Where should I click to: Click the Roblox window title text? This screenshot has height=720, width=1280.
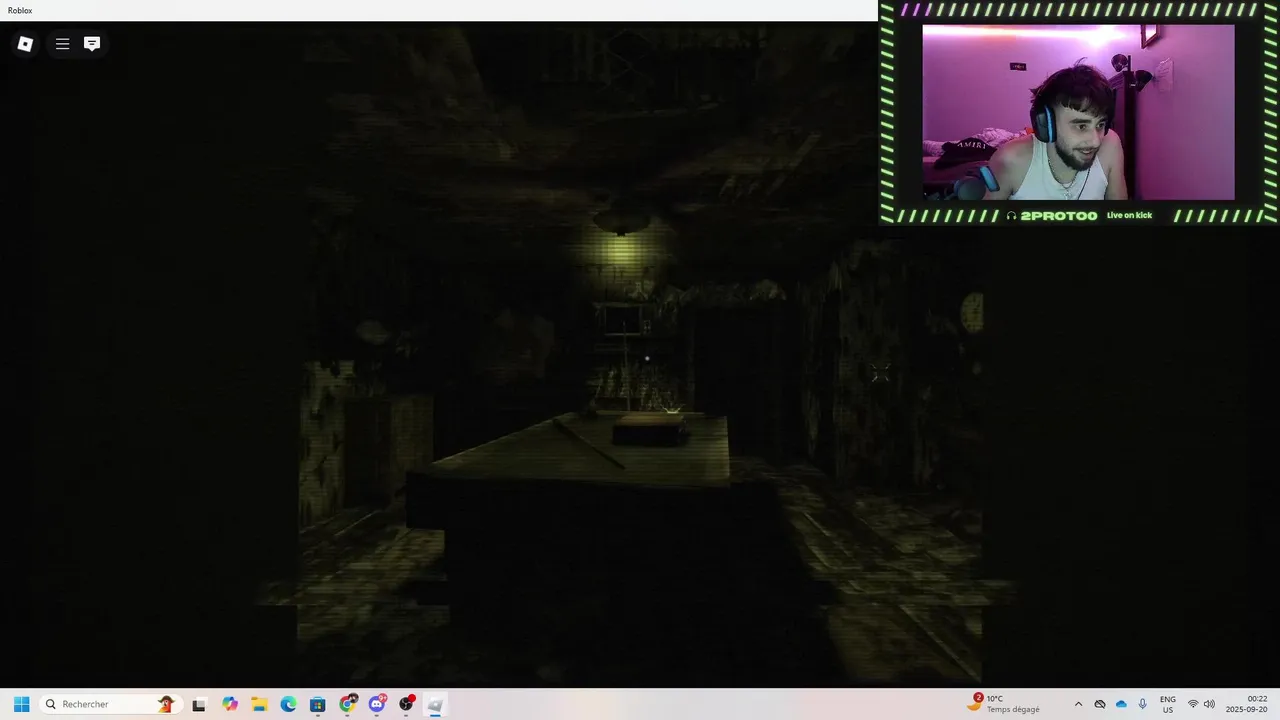20,10
